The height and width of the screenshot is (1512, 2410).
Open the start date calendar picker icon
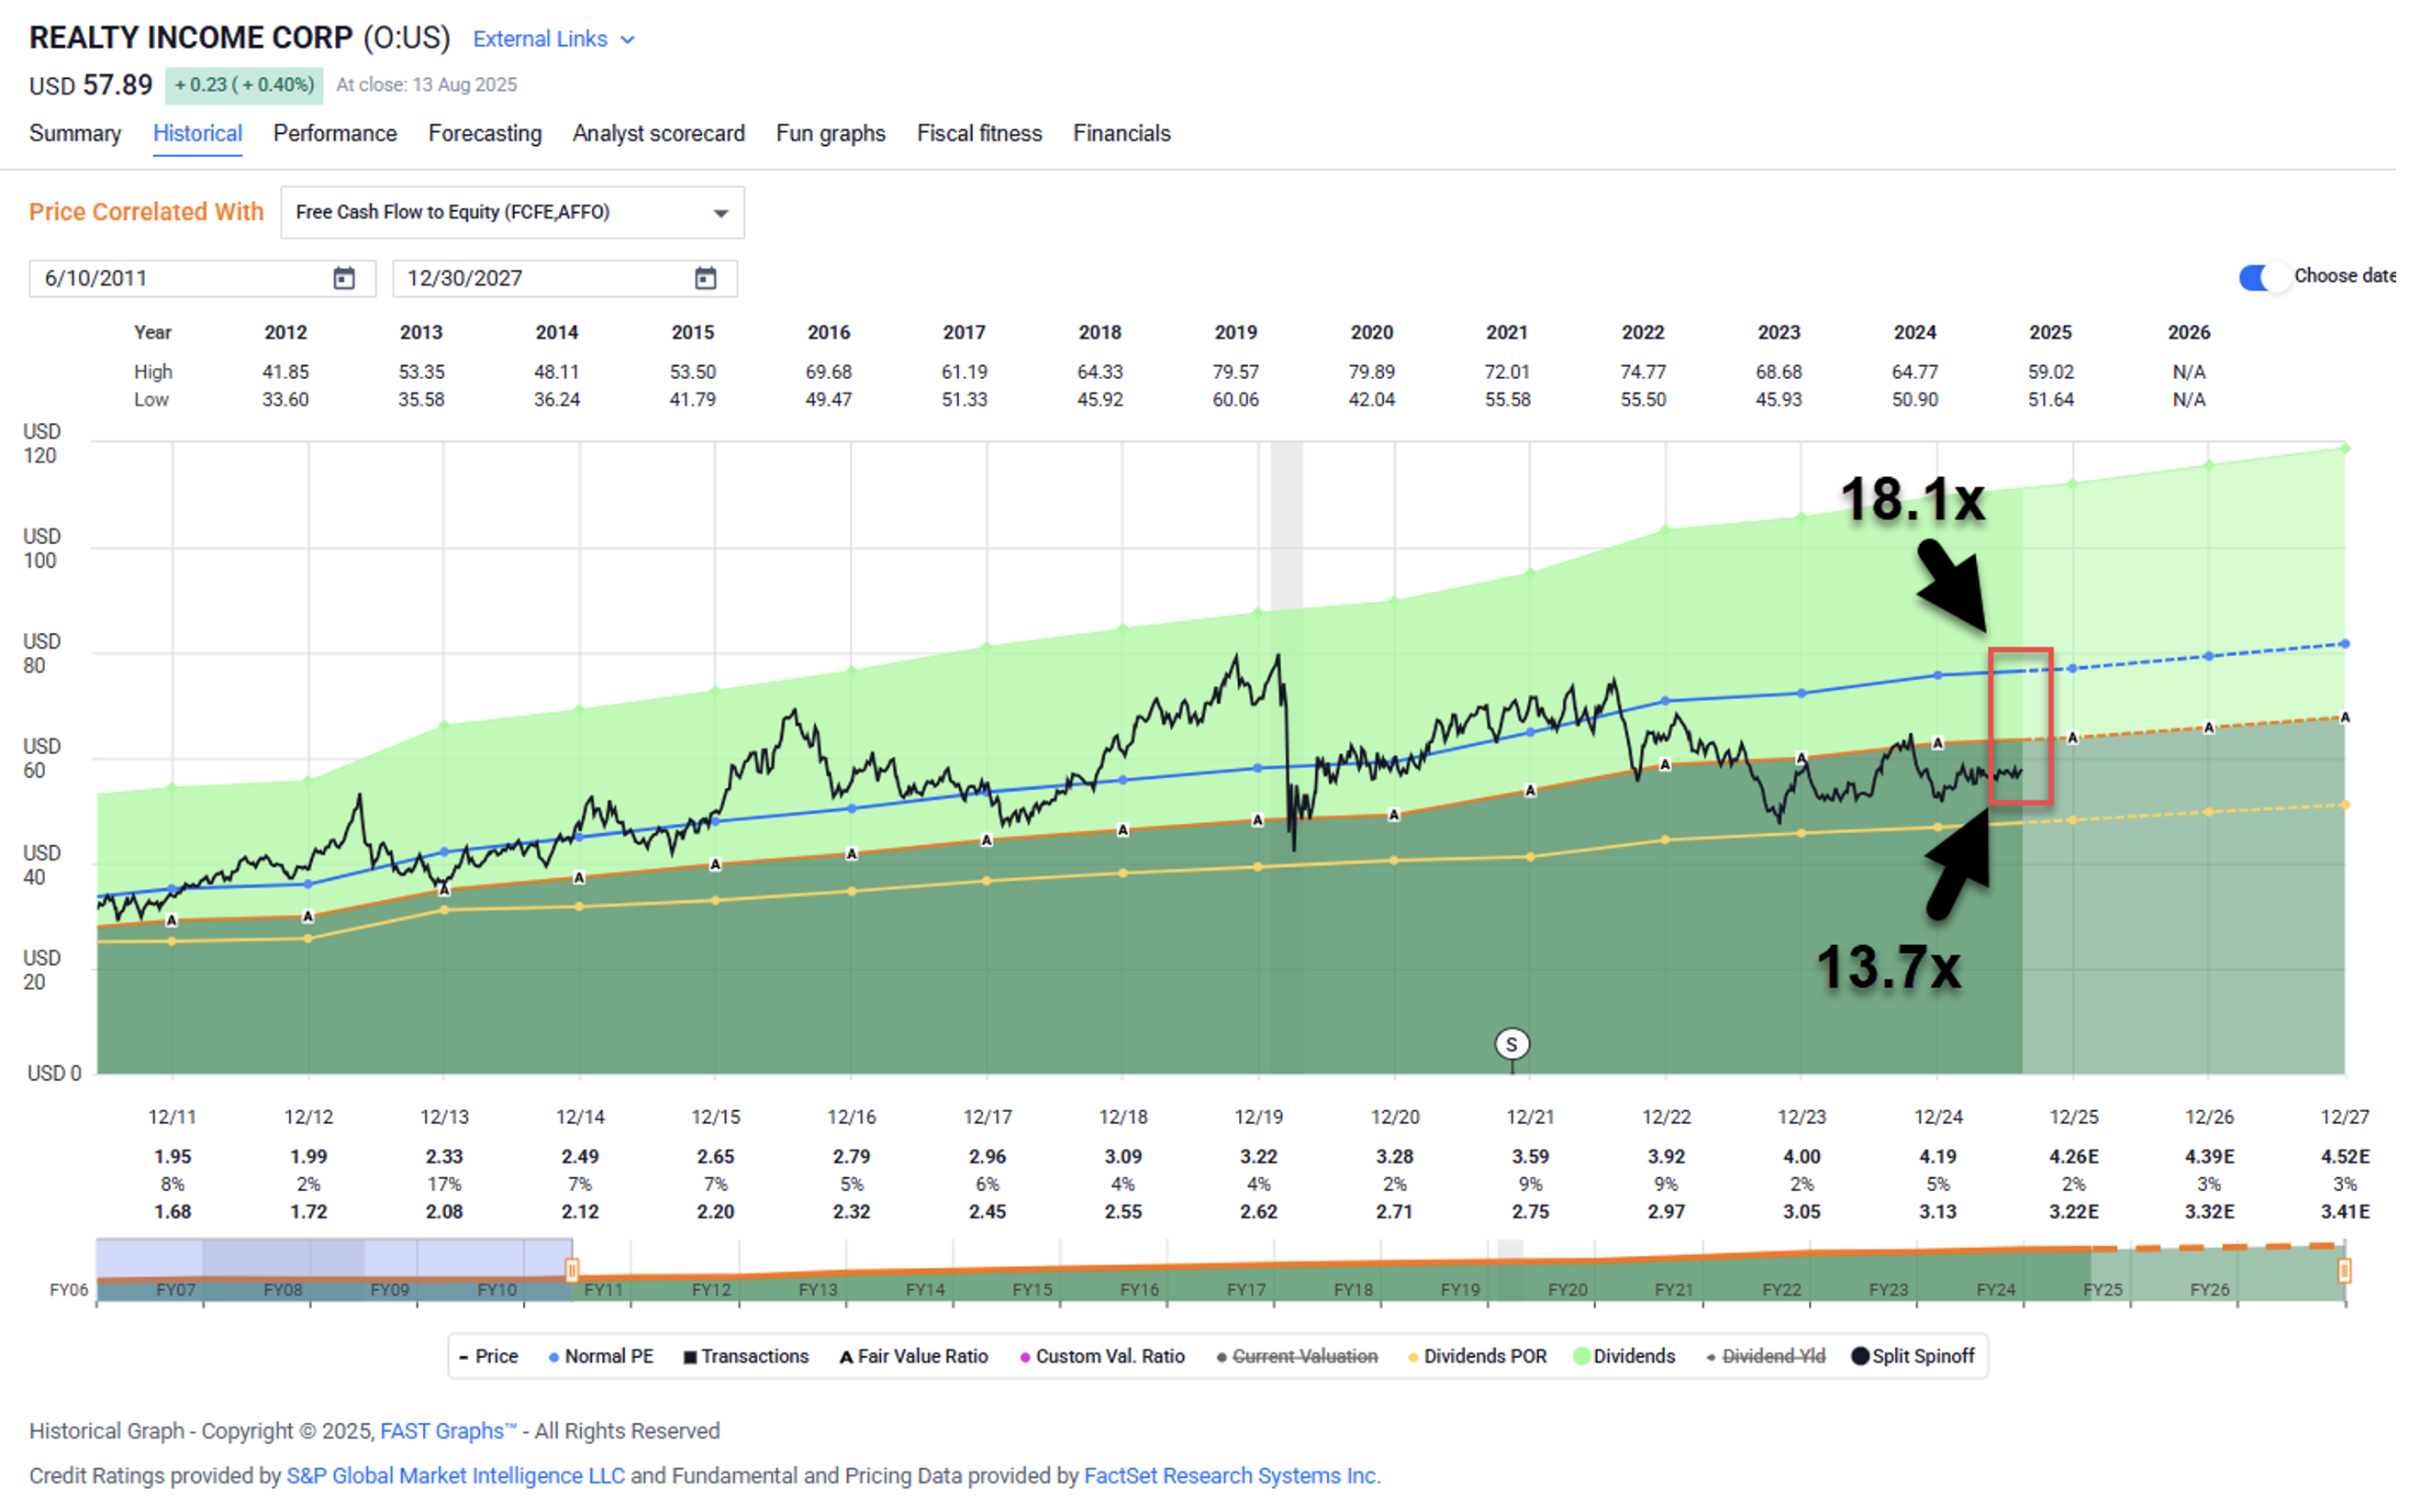pyautogui.click(x=343, y=278)
